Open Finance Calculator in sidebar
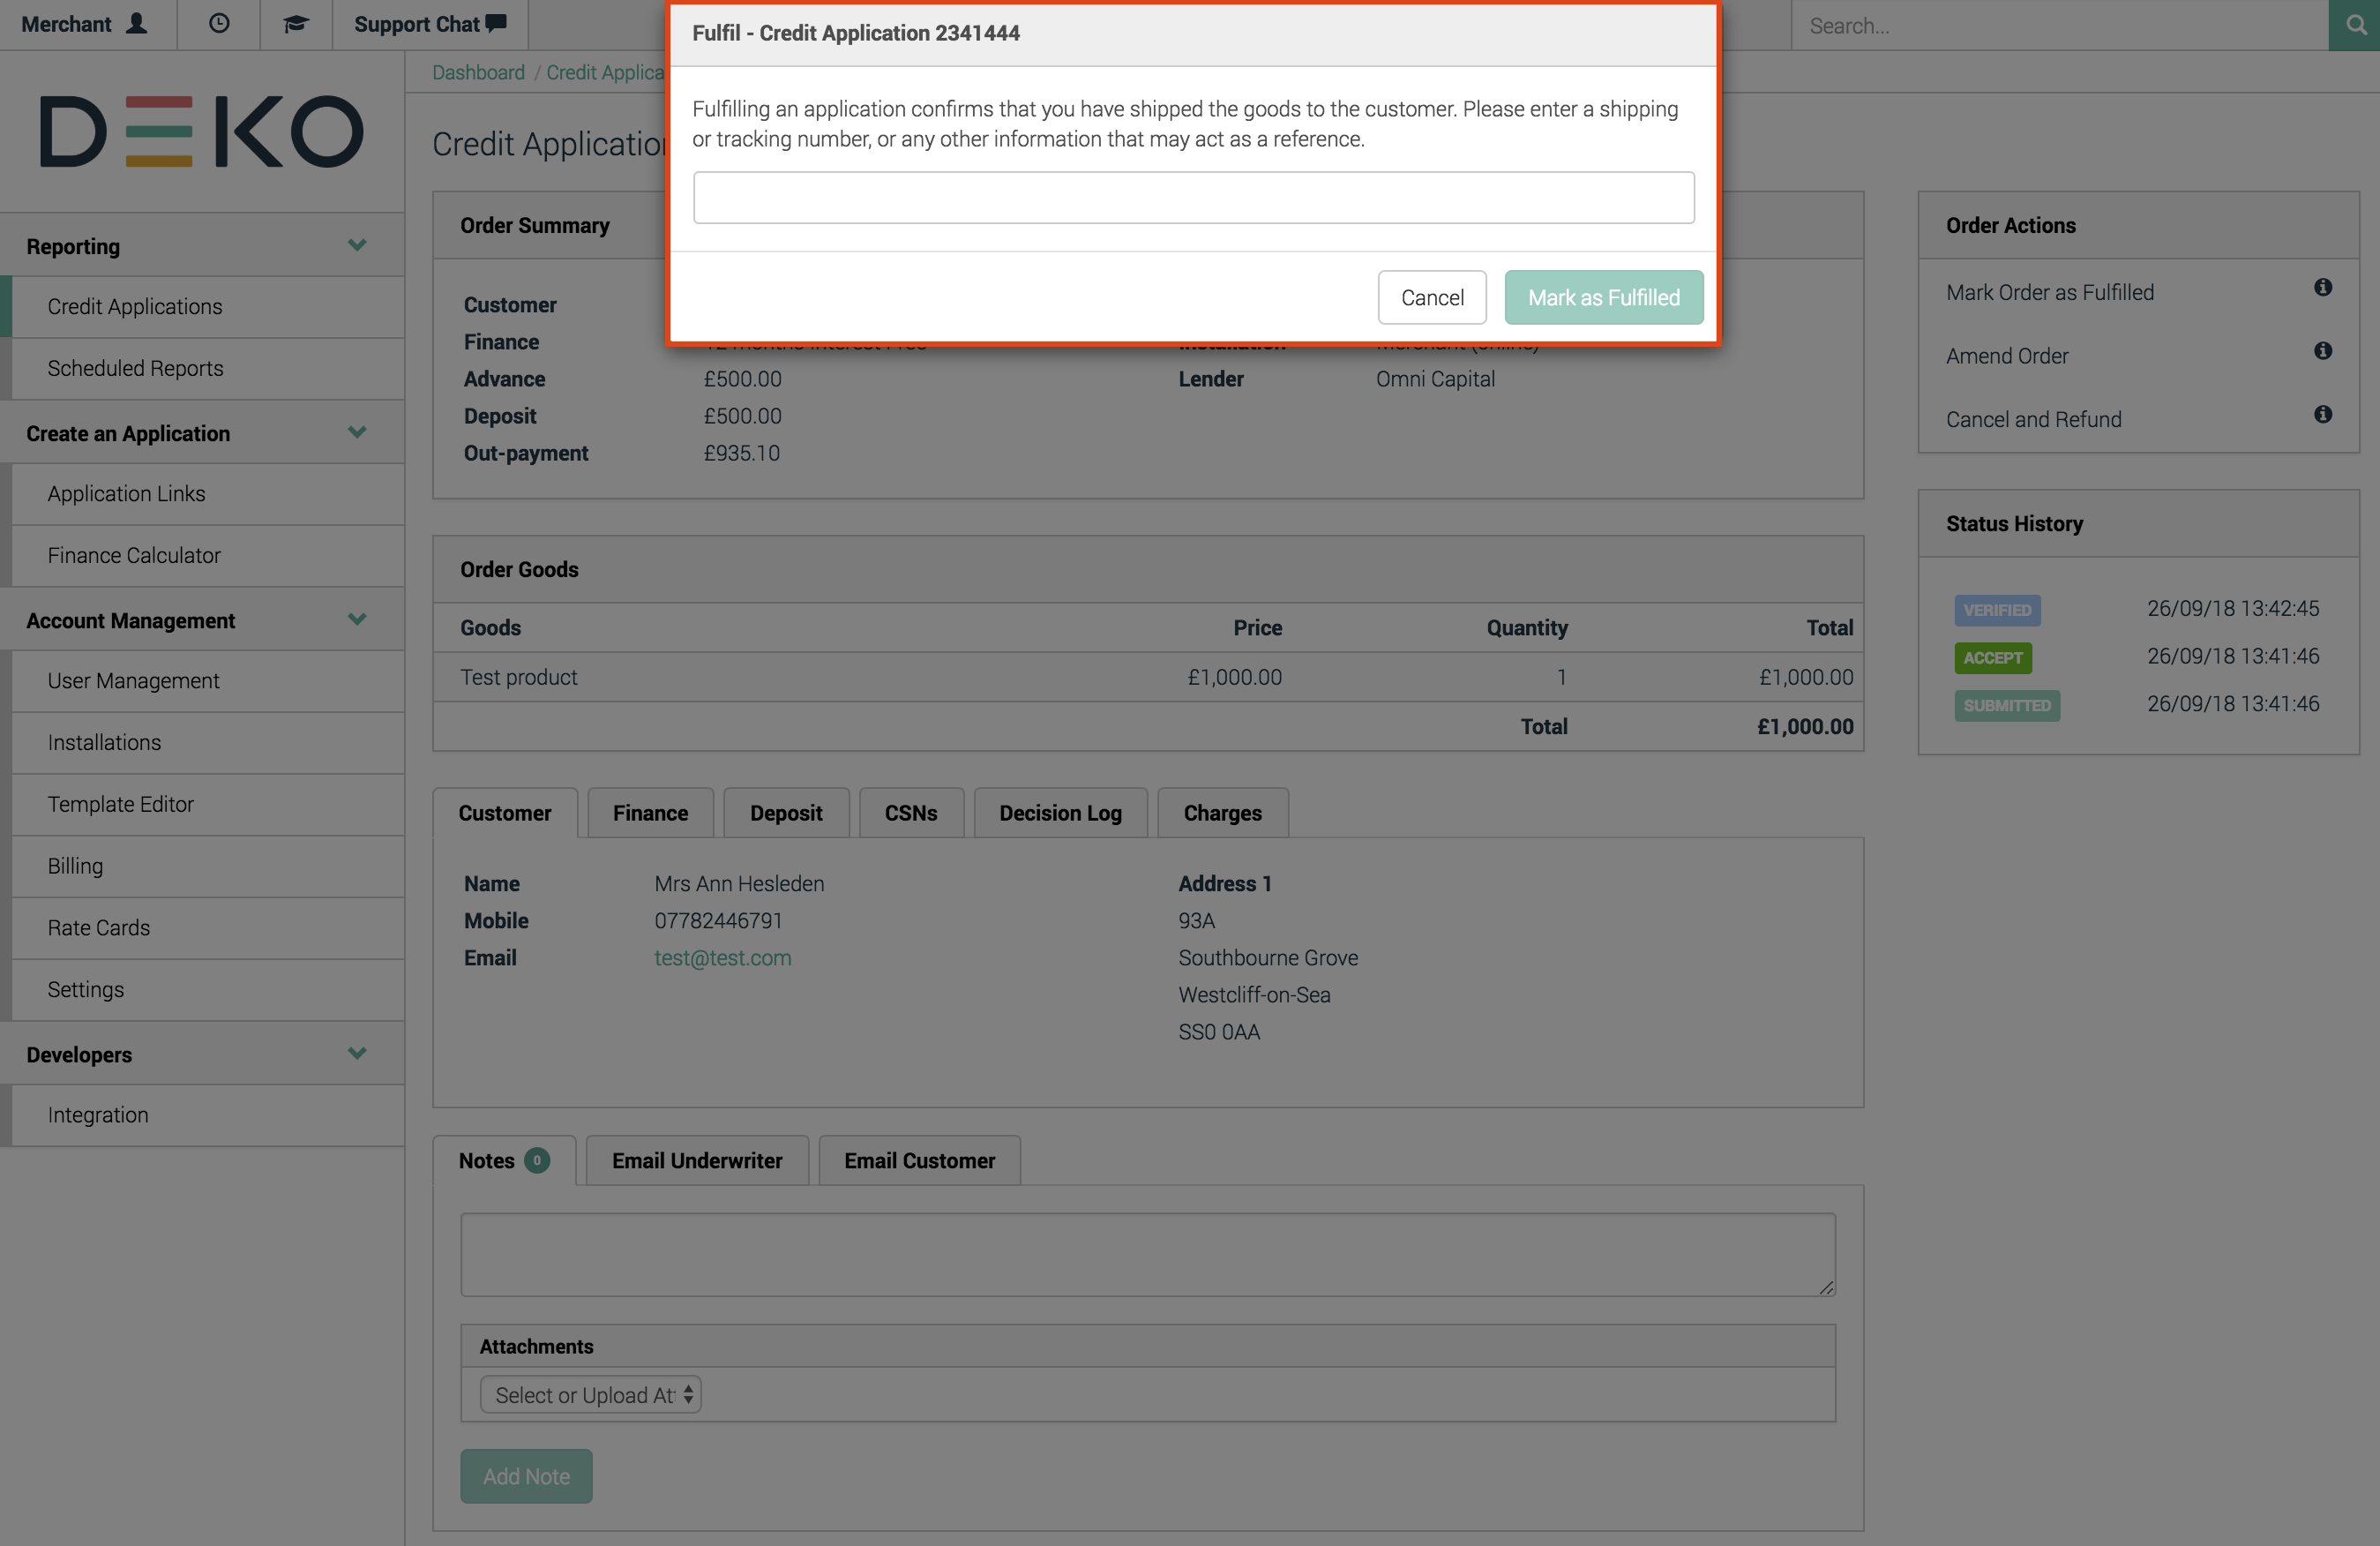 pyautogui.click(x=134, y=555)
